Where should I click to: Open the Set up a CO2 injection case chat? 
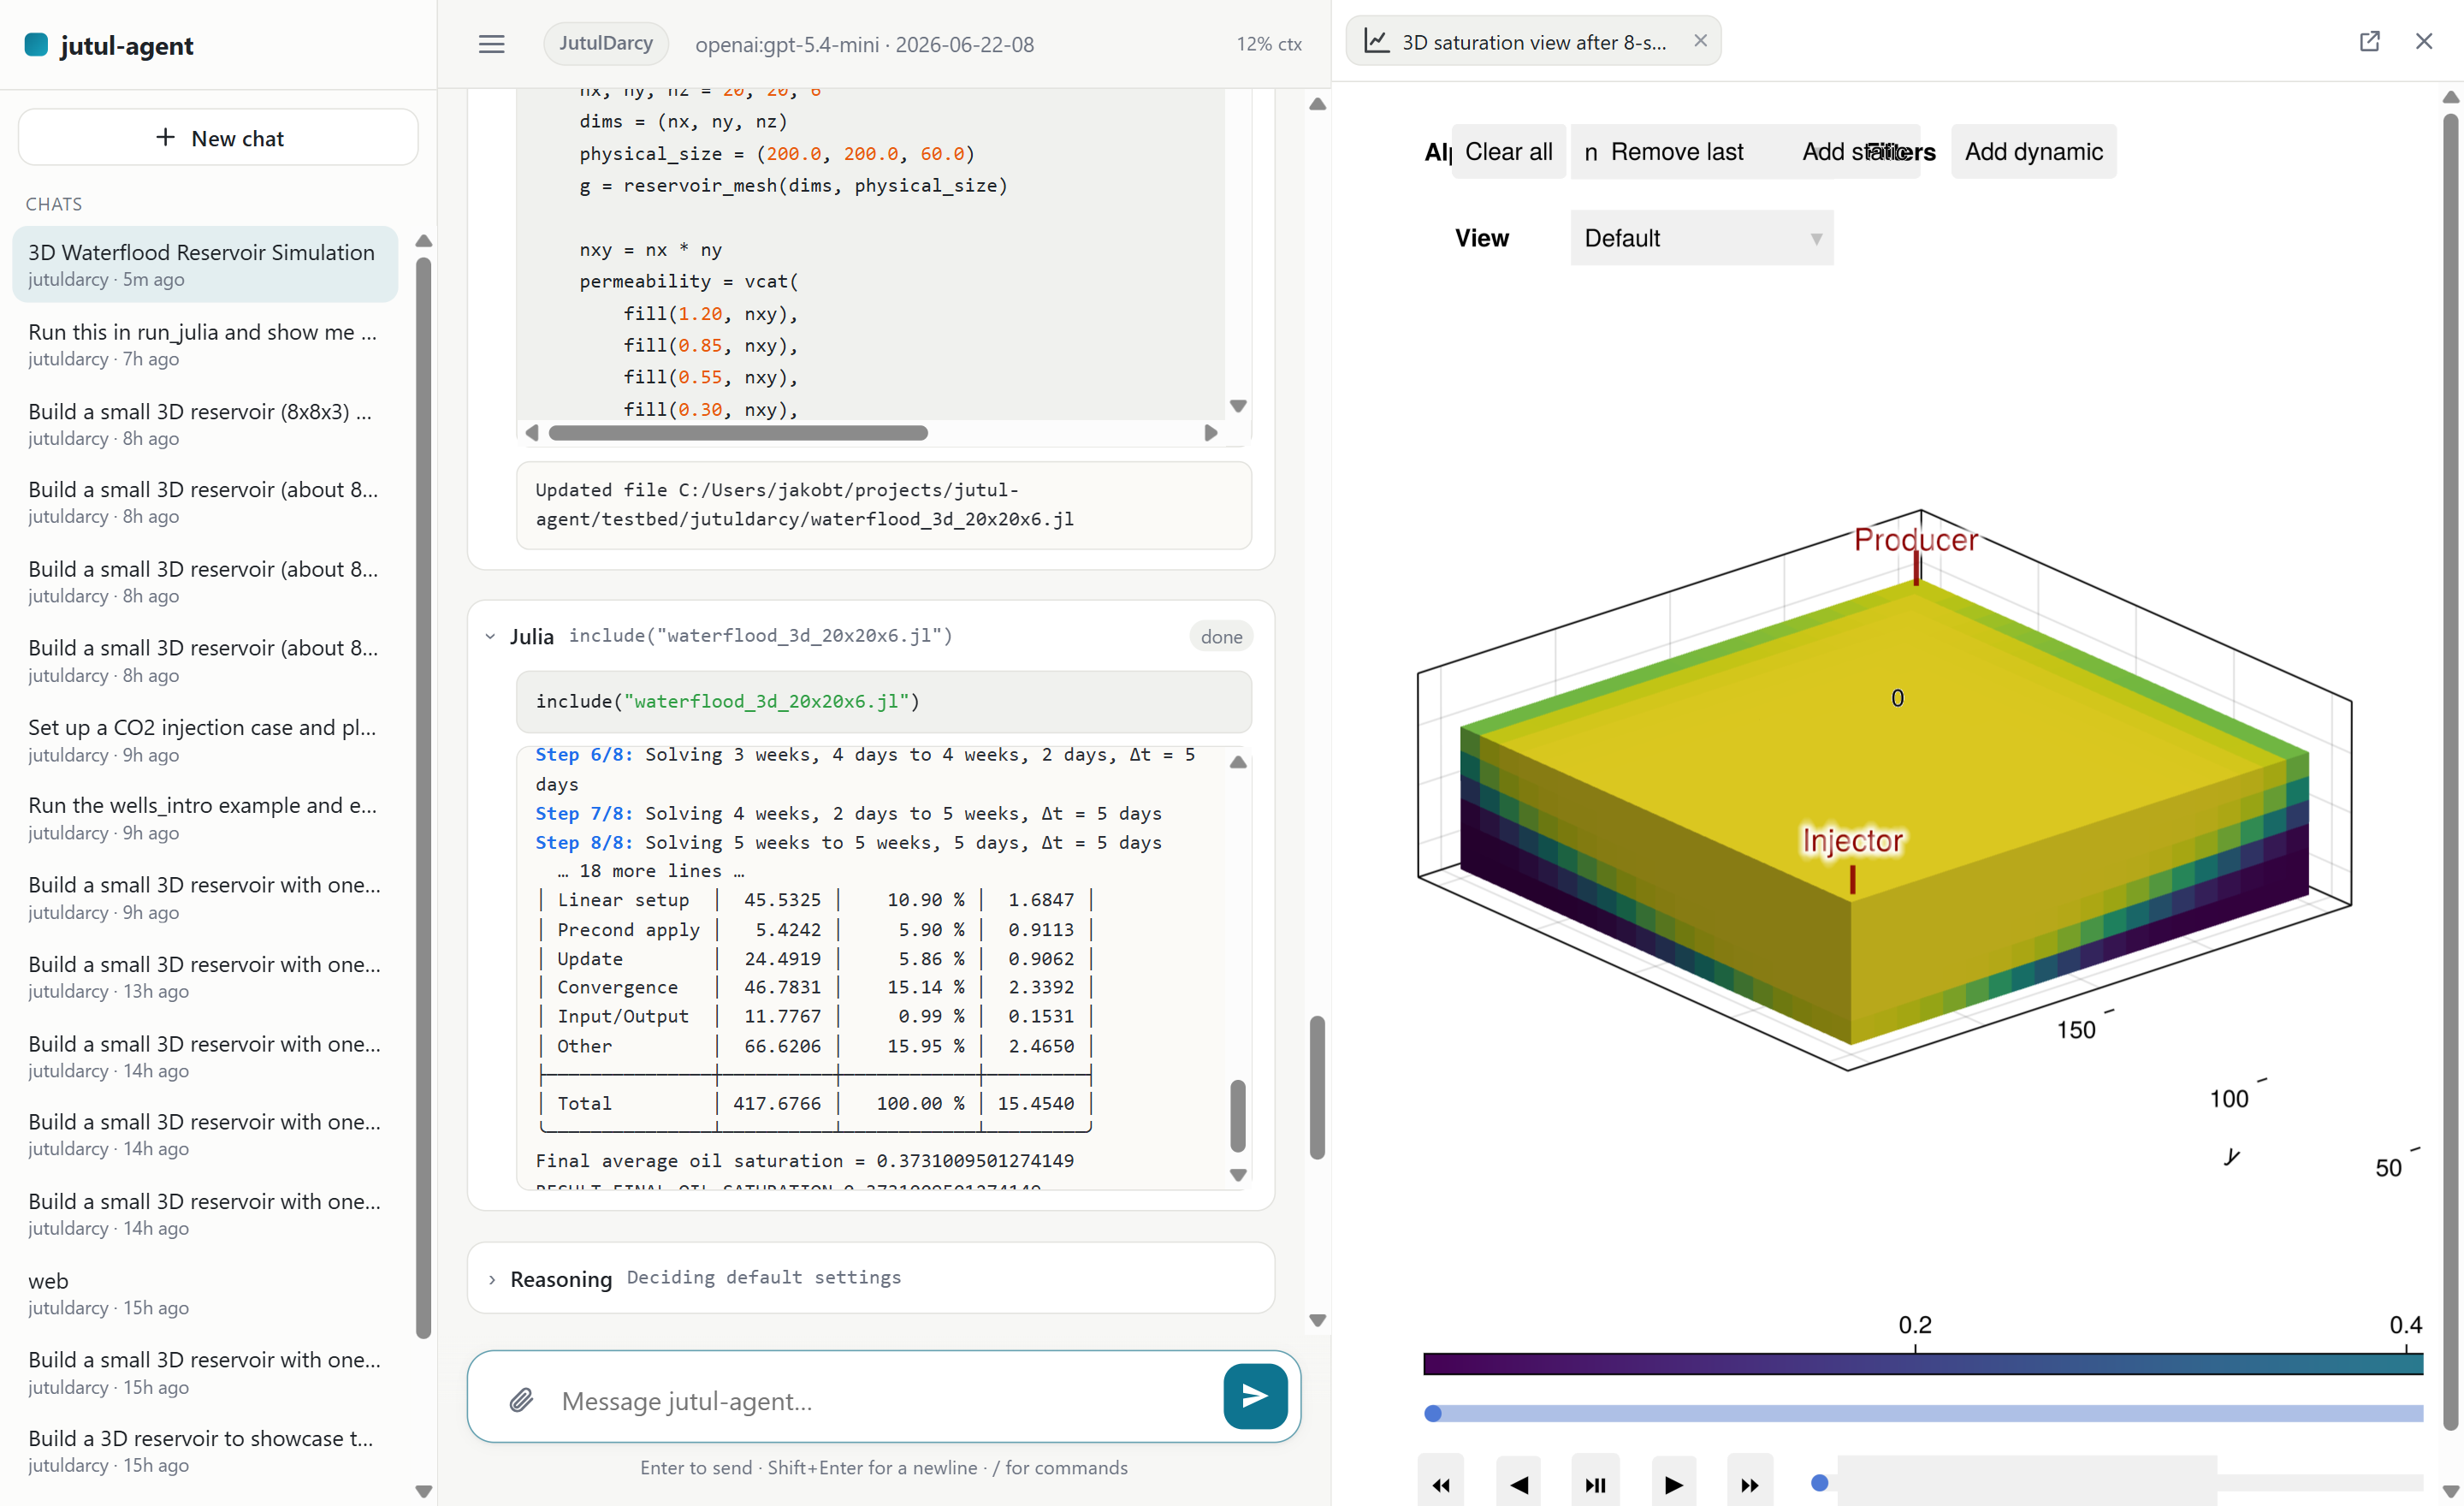[206, 740]
